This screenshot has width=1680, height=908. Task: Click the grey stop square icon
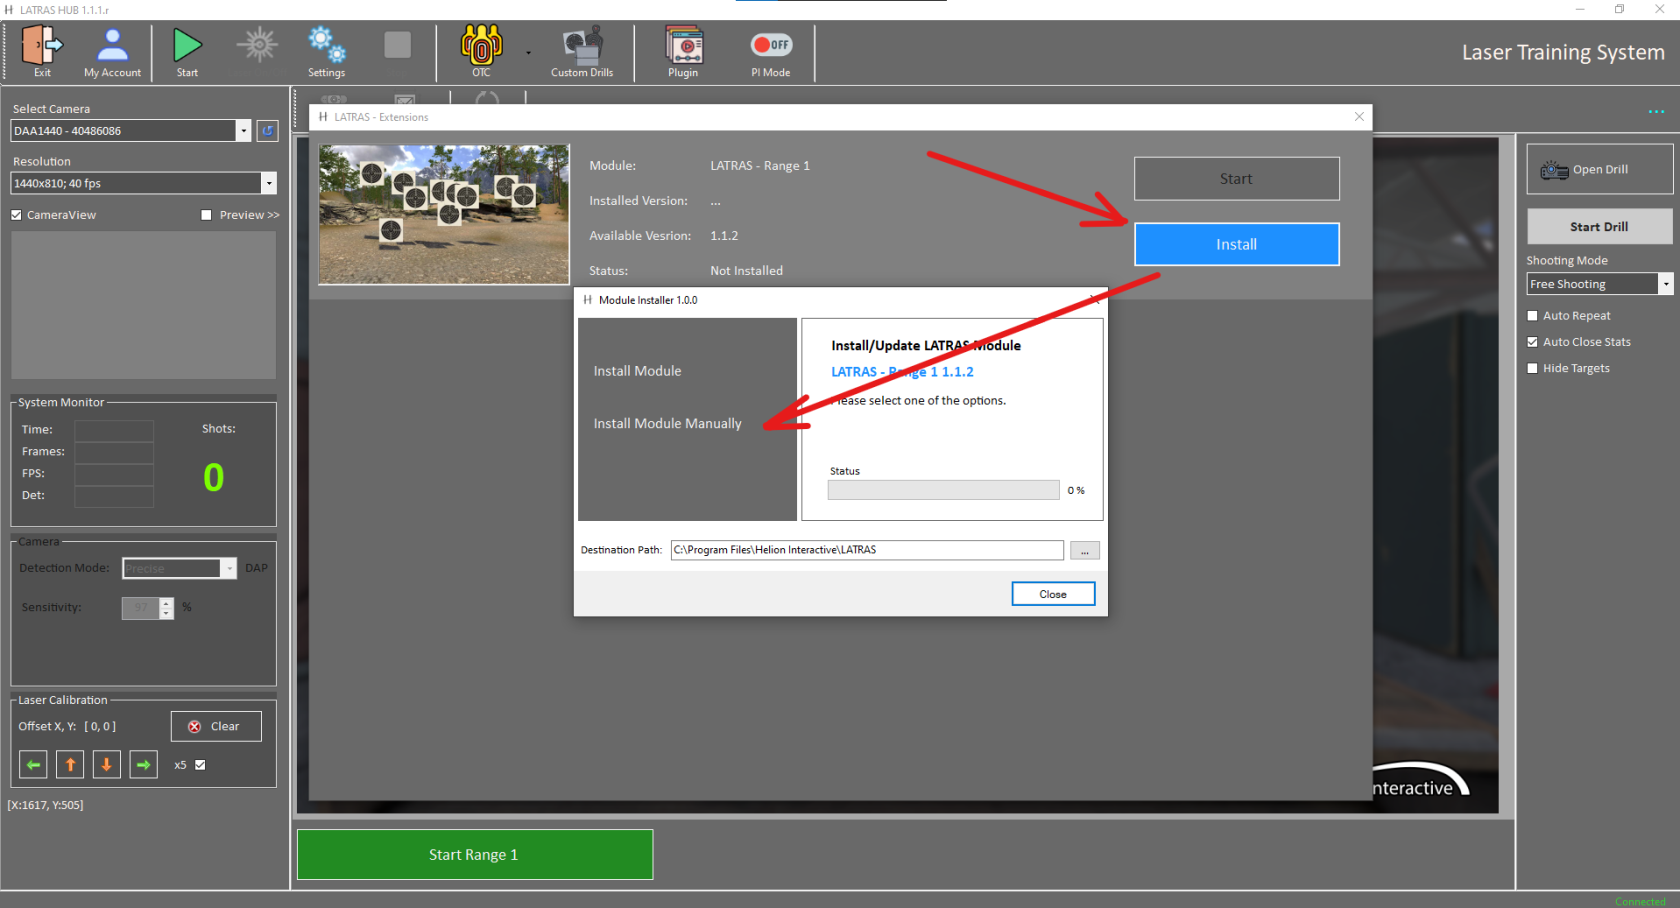(398, 45)
